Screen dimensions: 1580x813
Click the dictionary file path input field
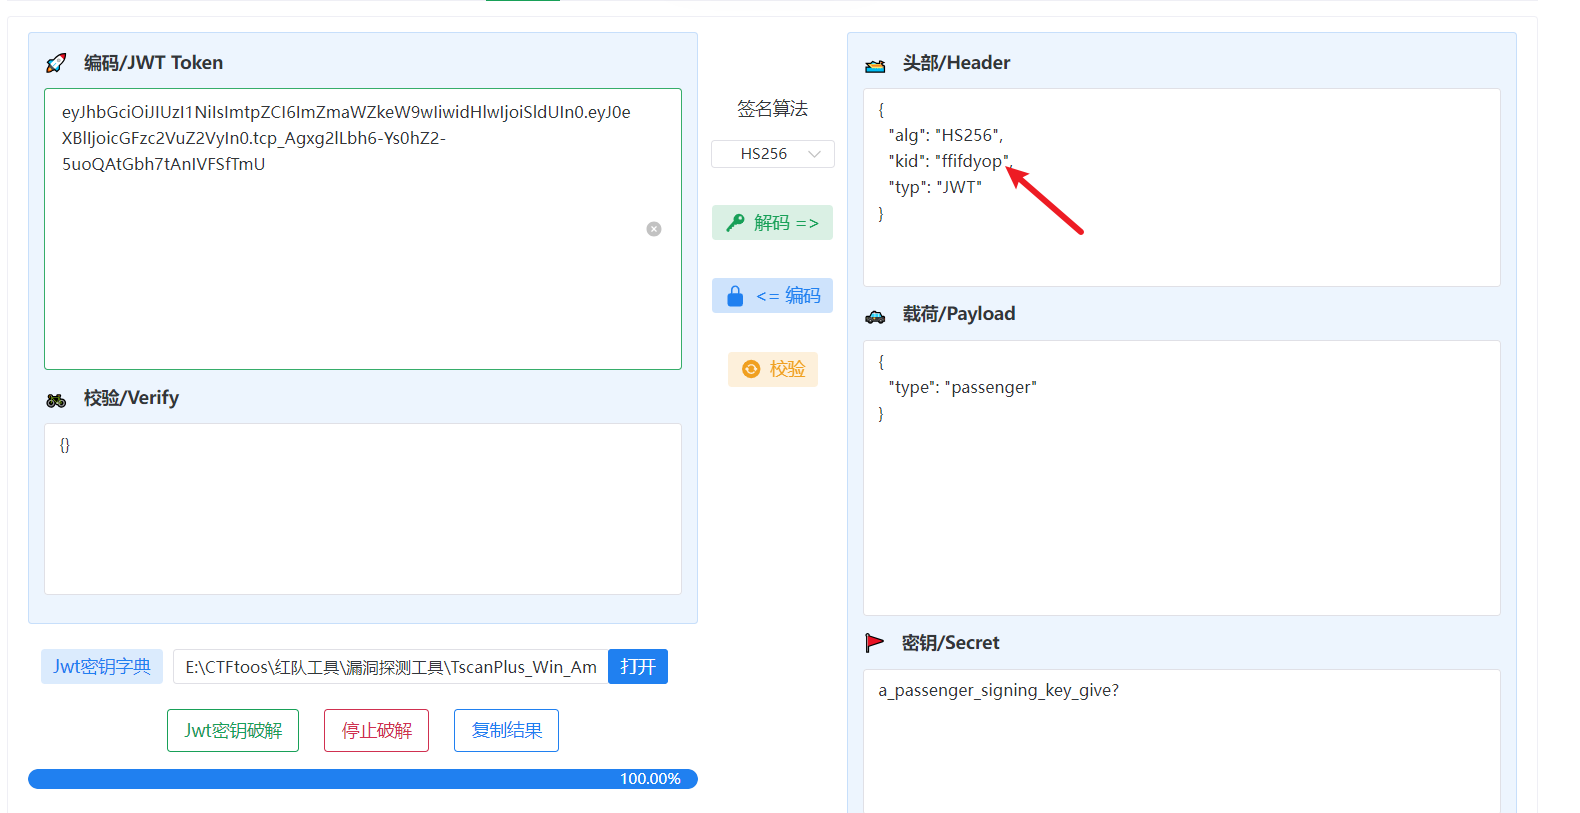pos(391,667)
